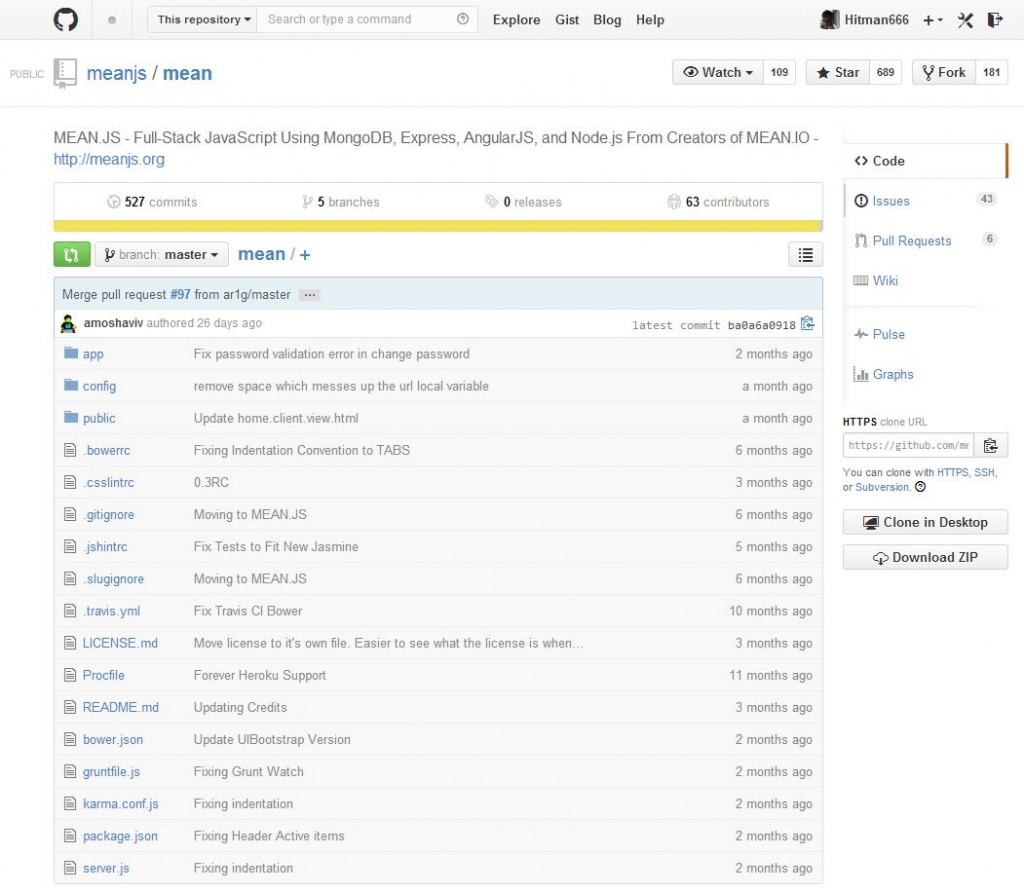Expand the commit message ellipsis

tap(309, 295)
